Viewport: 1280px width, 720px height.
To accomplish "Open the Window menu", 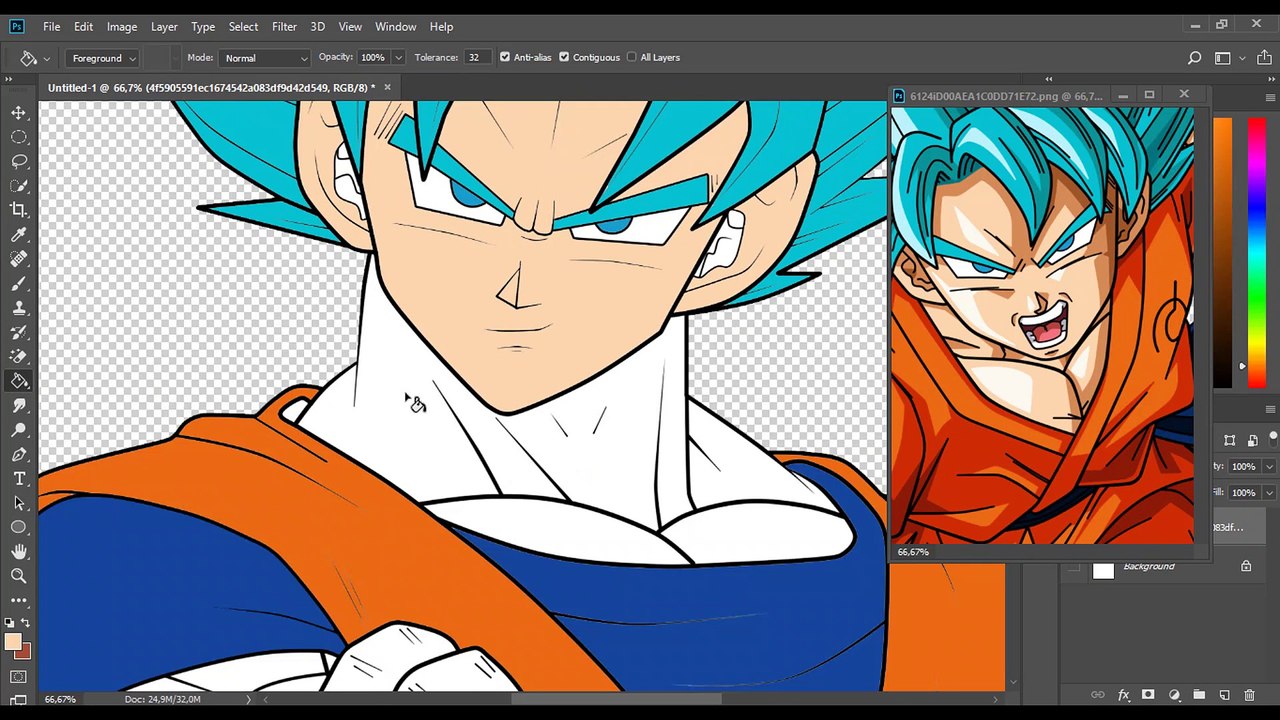I will pos(396,27).
